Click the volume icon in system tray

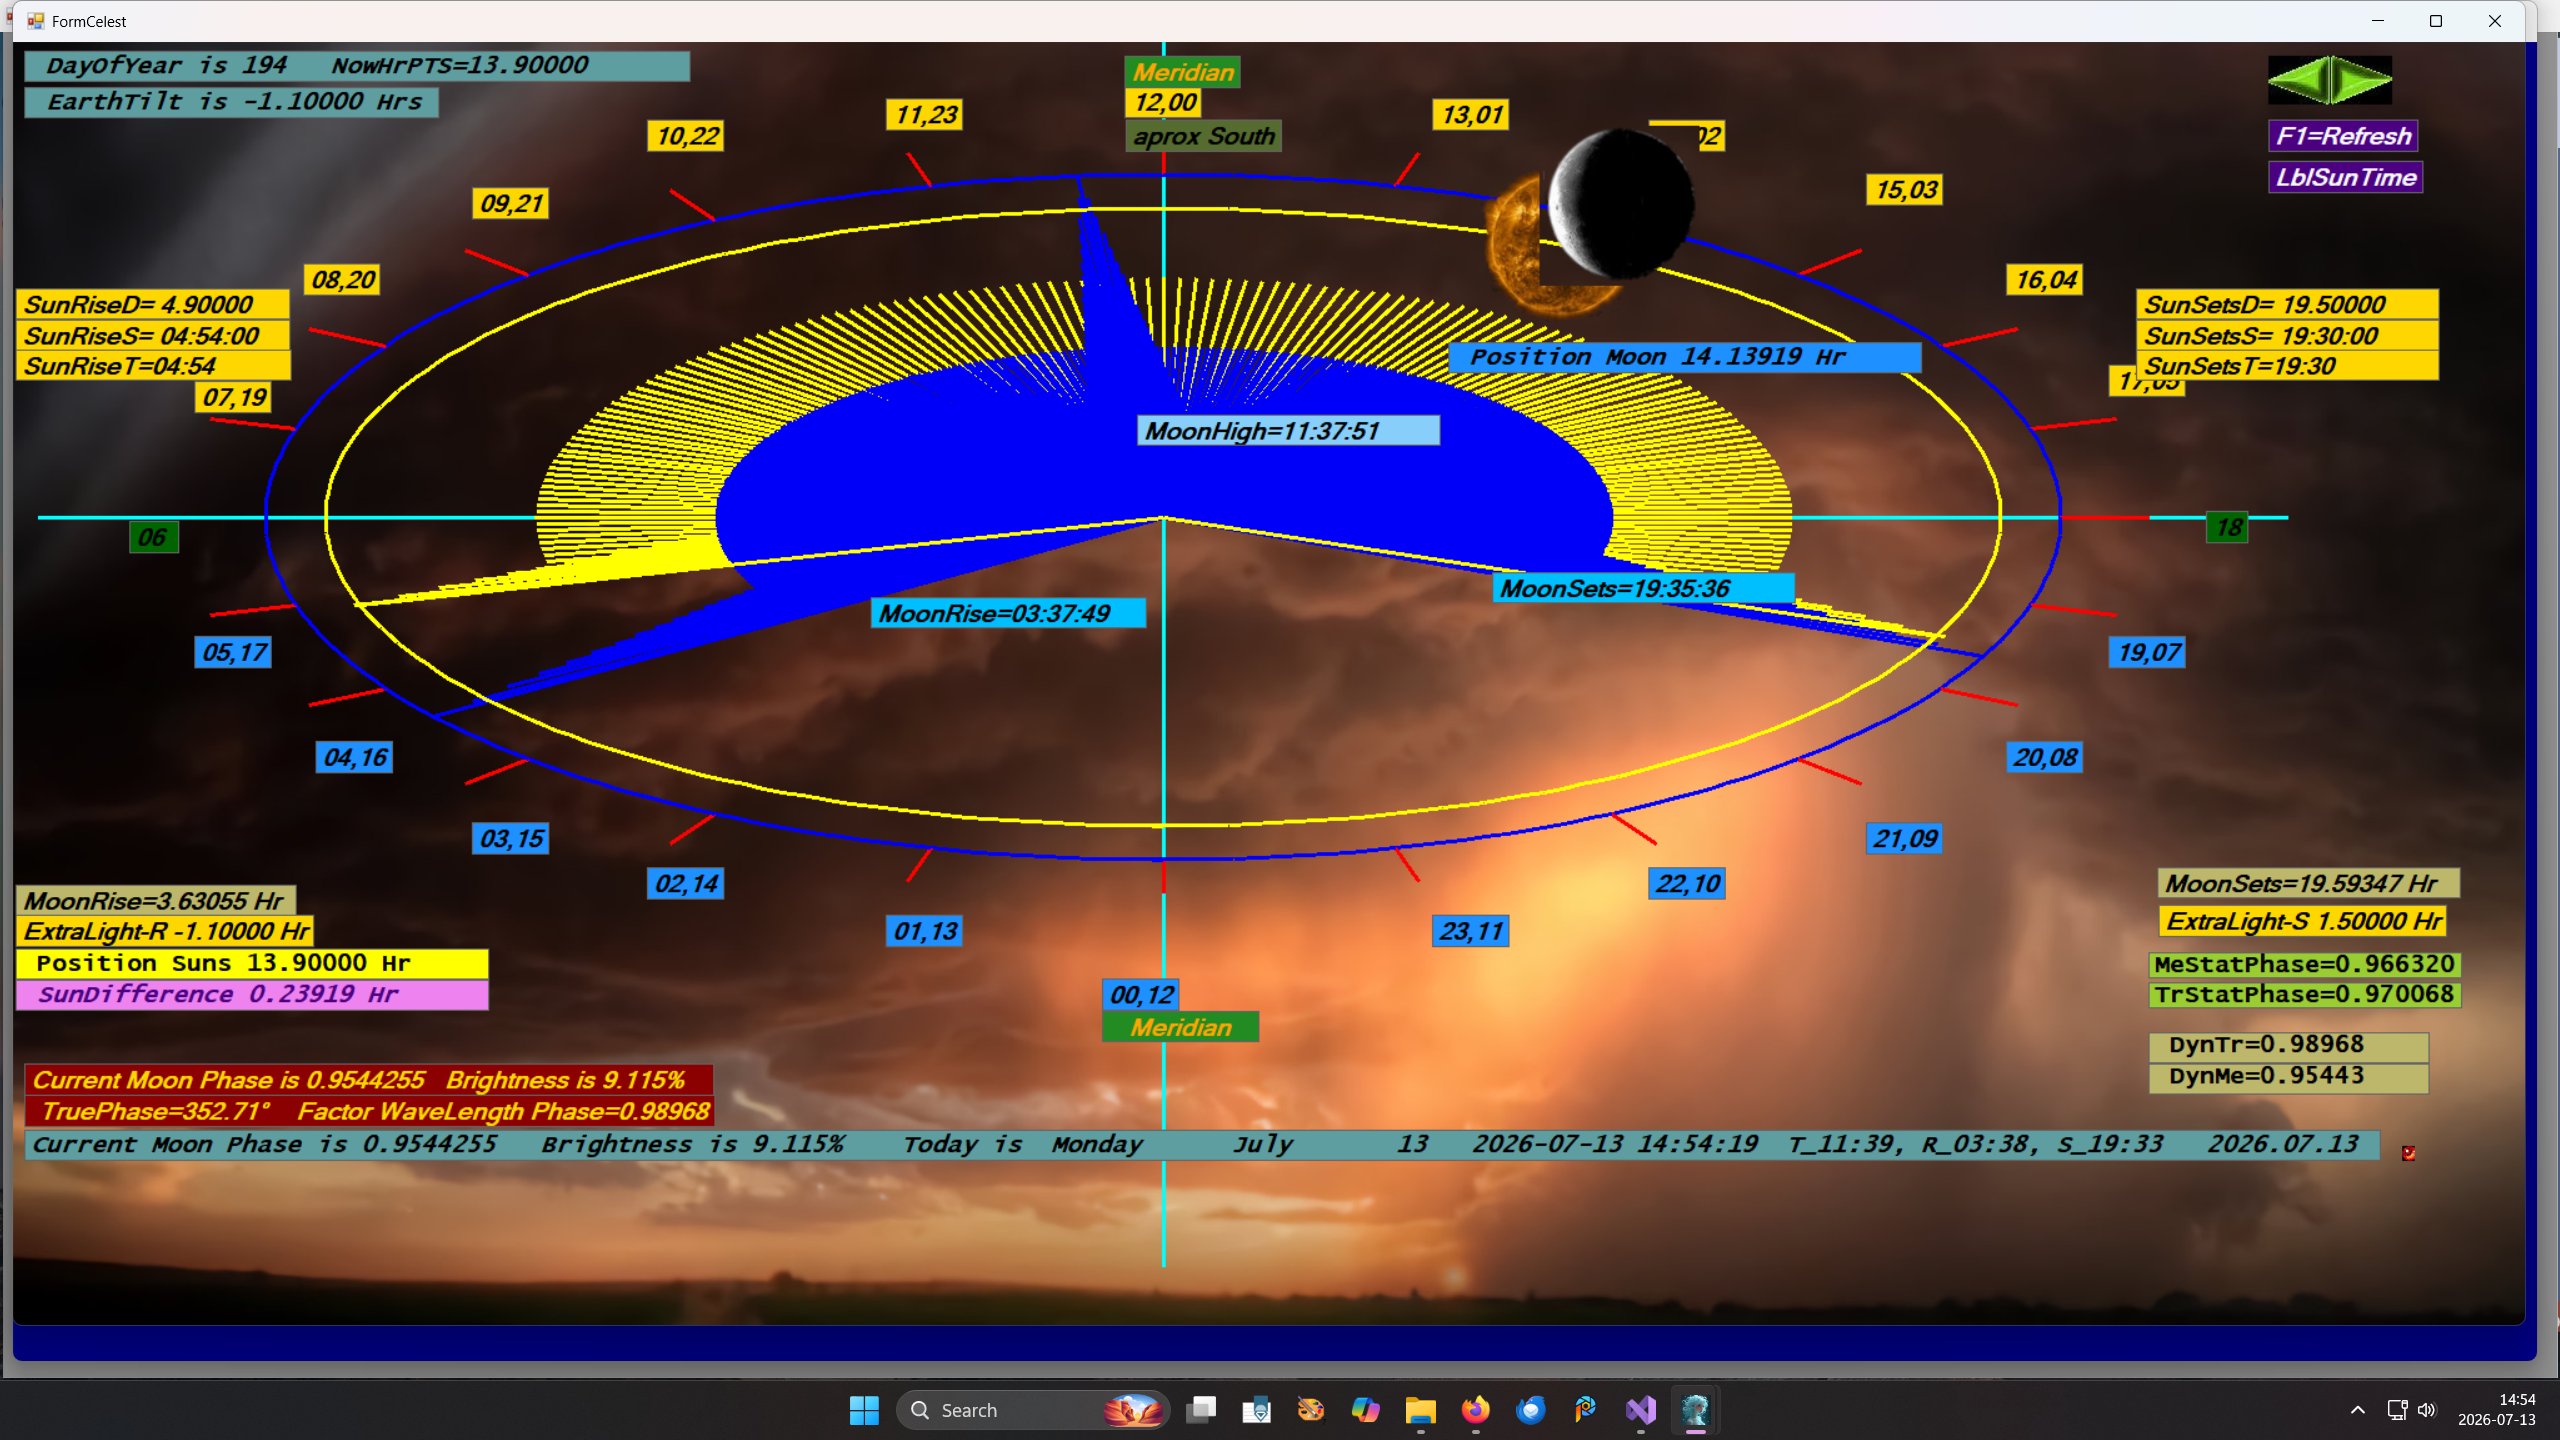point(2427,1410)
